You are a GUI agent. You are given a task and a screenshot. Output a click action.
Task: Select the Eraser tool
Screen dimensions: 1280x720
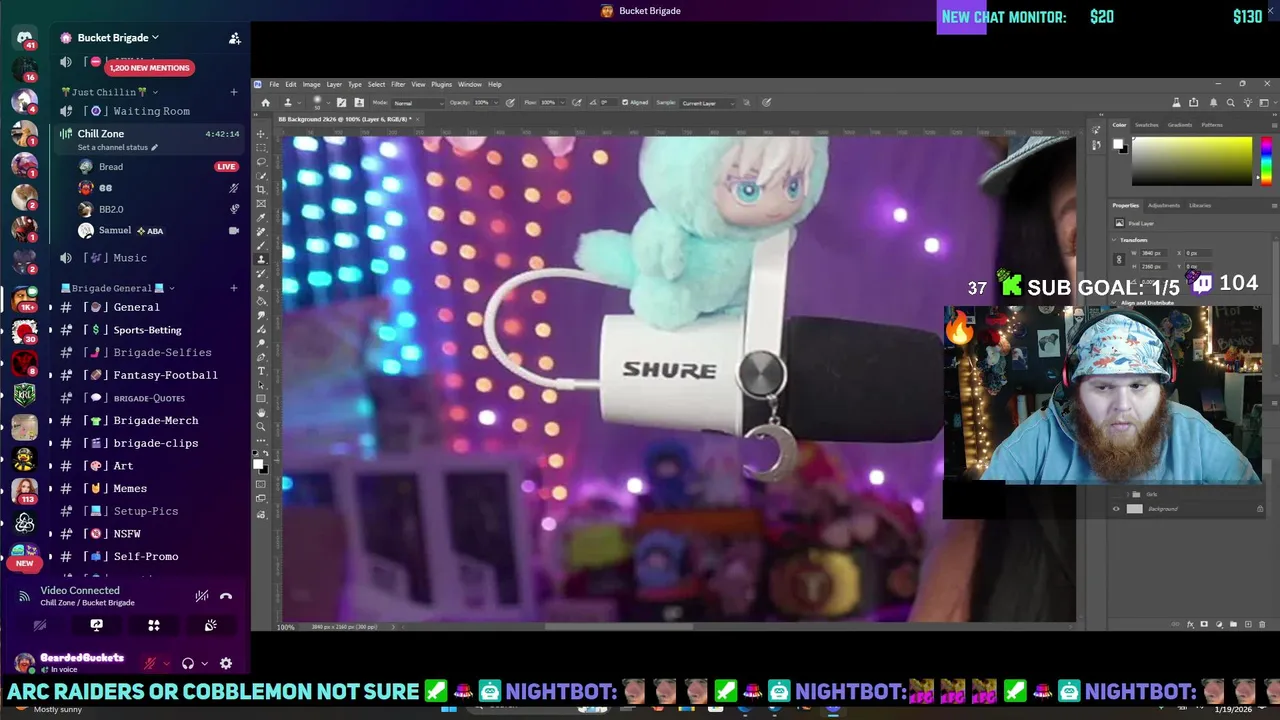coord(261,288)
